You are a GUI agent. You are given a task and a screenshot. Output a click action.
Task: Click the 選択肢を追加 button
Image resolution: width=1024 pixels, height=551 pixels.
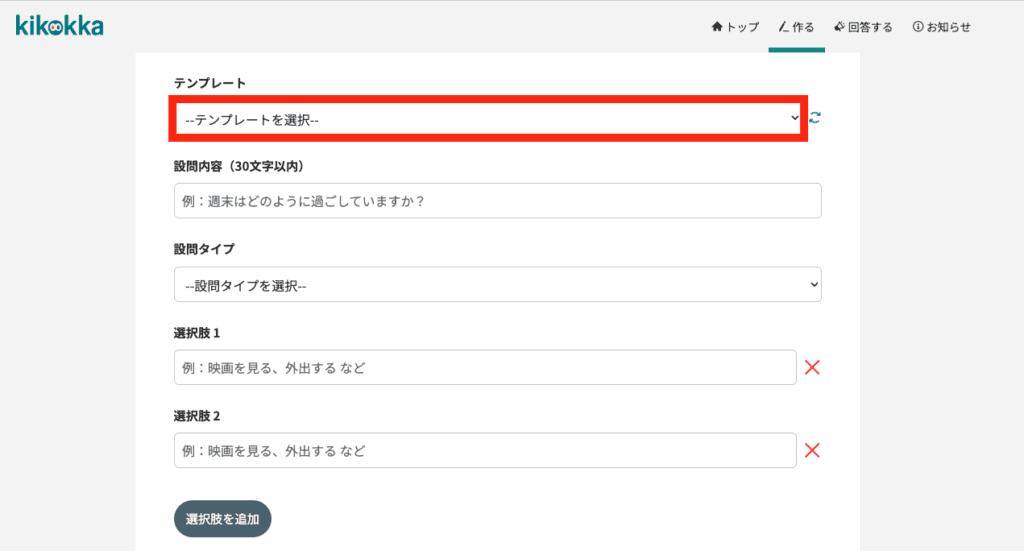(x=223, y=519)
